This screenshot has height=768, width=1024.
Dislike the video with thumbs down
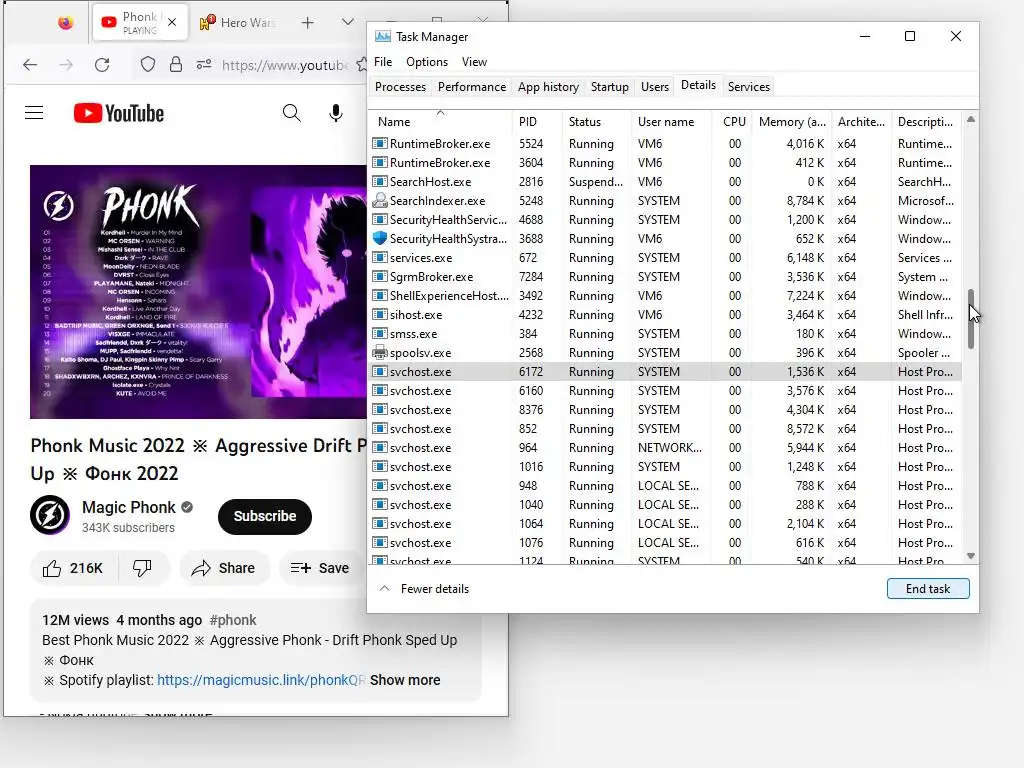pyautogui.click(x=142, y=568)
